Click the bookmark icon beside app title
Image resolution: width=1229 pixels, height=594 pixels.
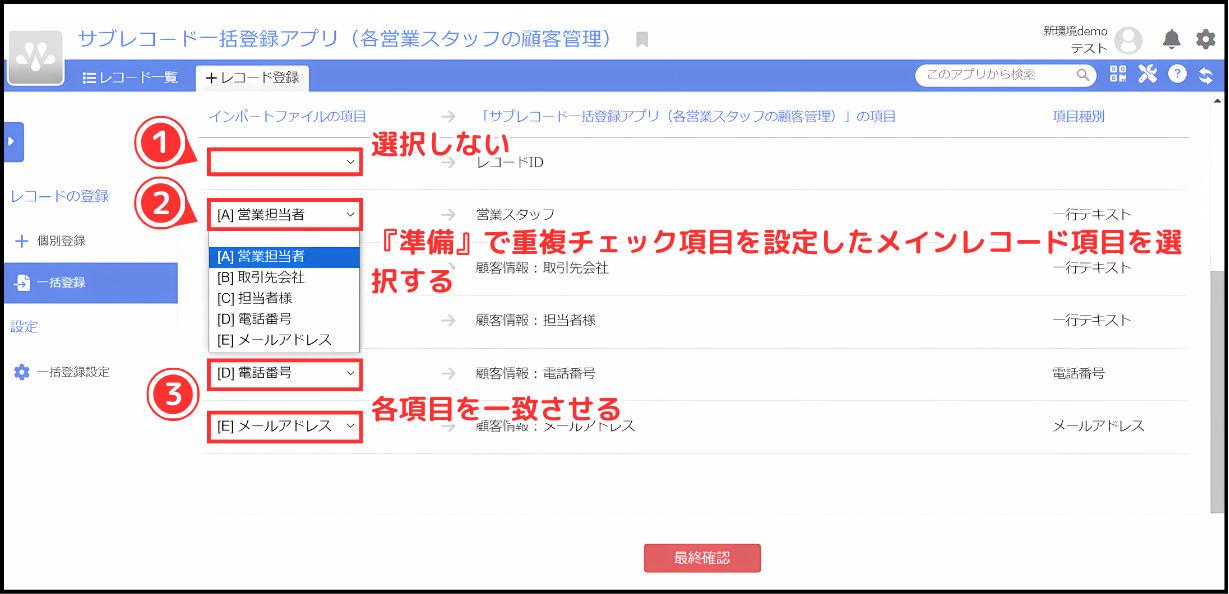tap(642, 40)
